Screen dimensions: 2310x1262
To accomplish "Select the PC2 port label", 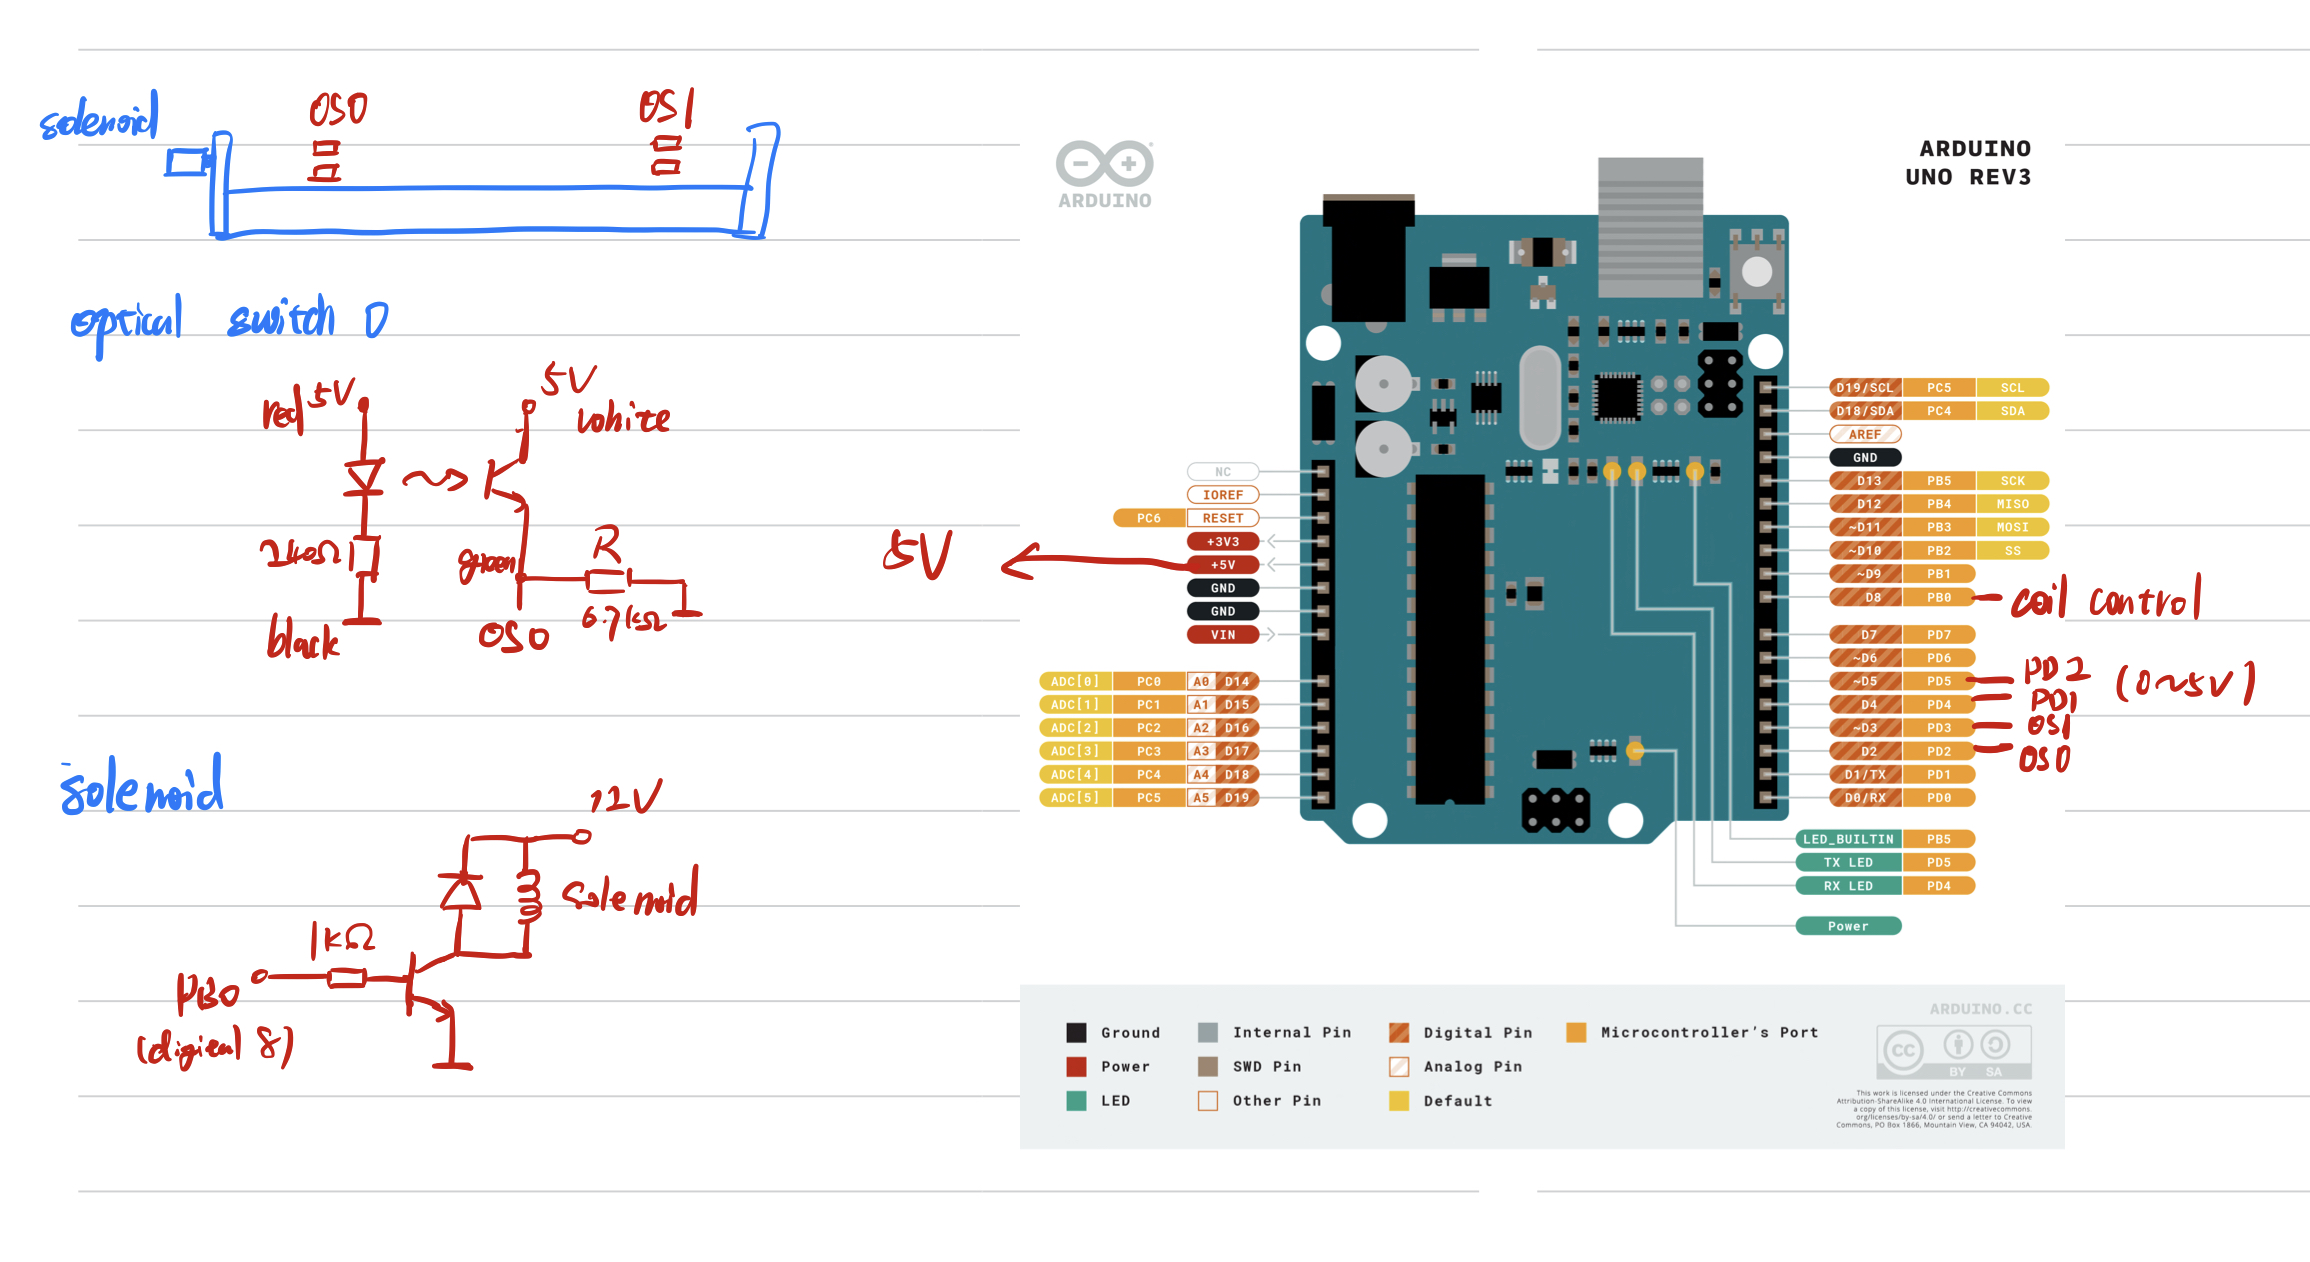I will click(1149, 728).
